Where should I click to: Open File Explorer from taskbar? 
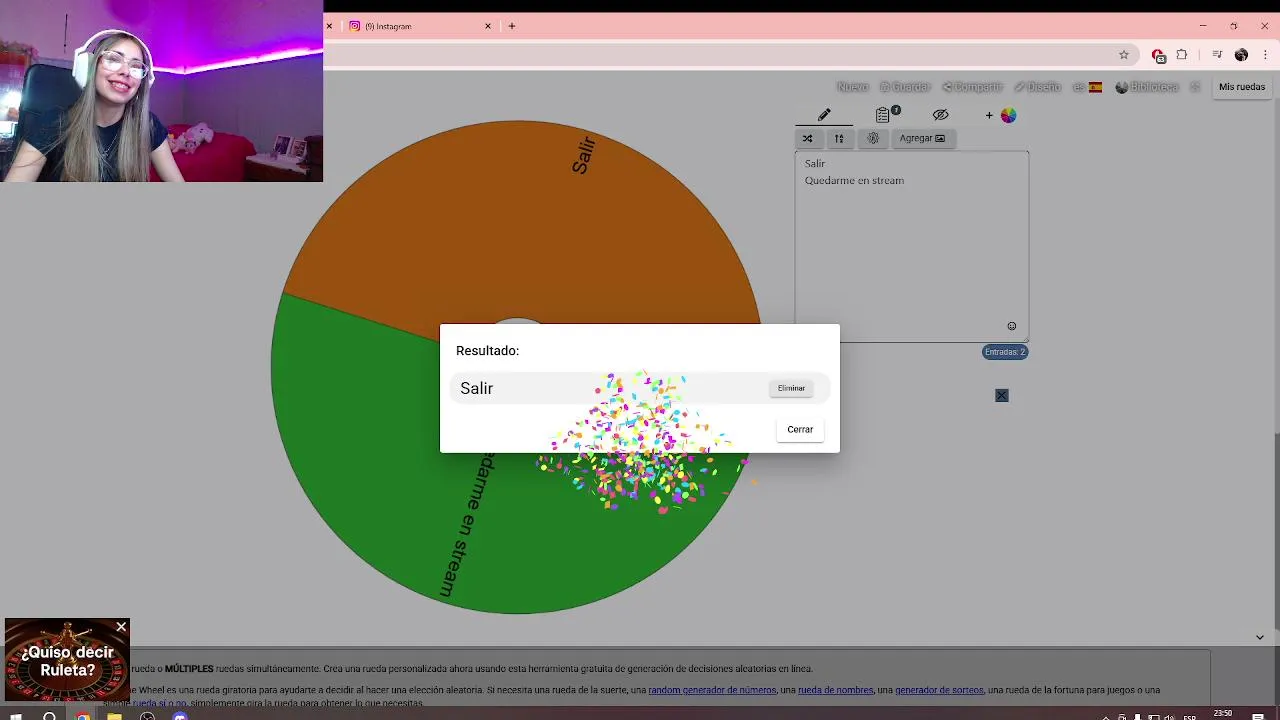114,716
